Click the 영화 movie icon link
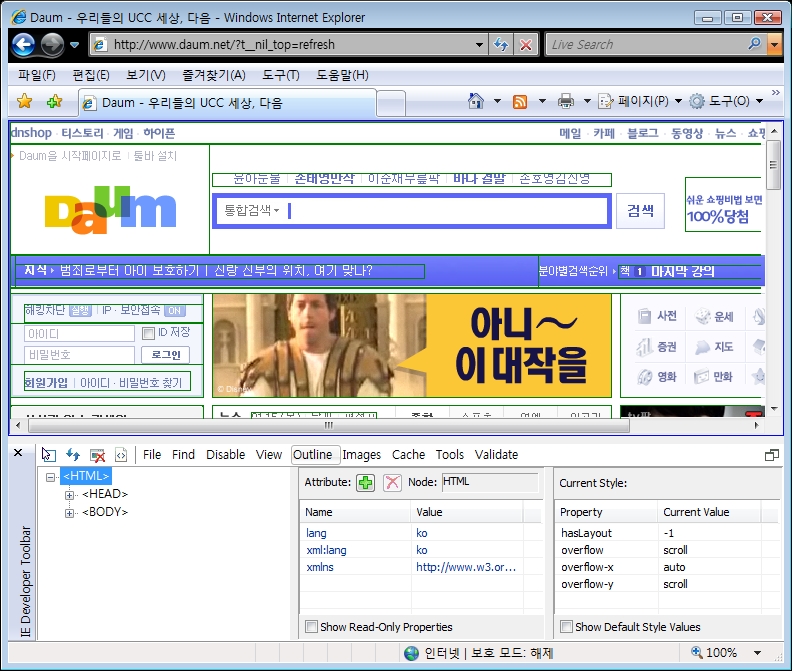The width and height of the screenshot is (793, 672). (x=656, y=377)
